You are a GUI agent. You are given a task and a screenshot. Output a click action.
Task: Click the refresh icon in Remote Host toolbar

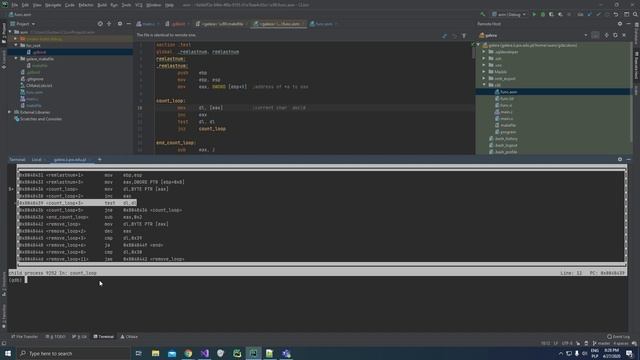click(x=615, y=36)
